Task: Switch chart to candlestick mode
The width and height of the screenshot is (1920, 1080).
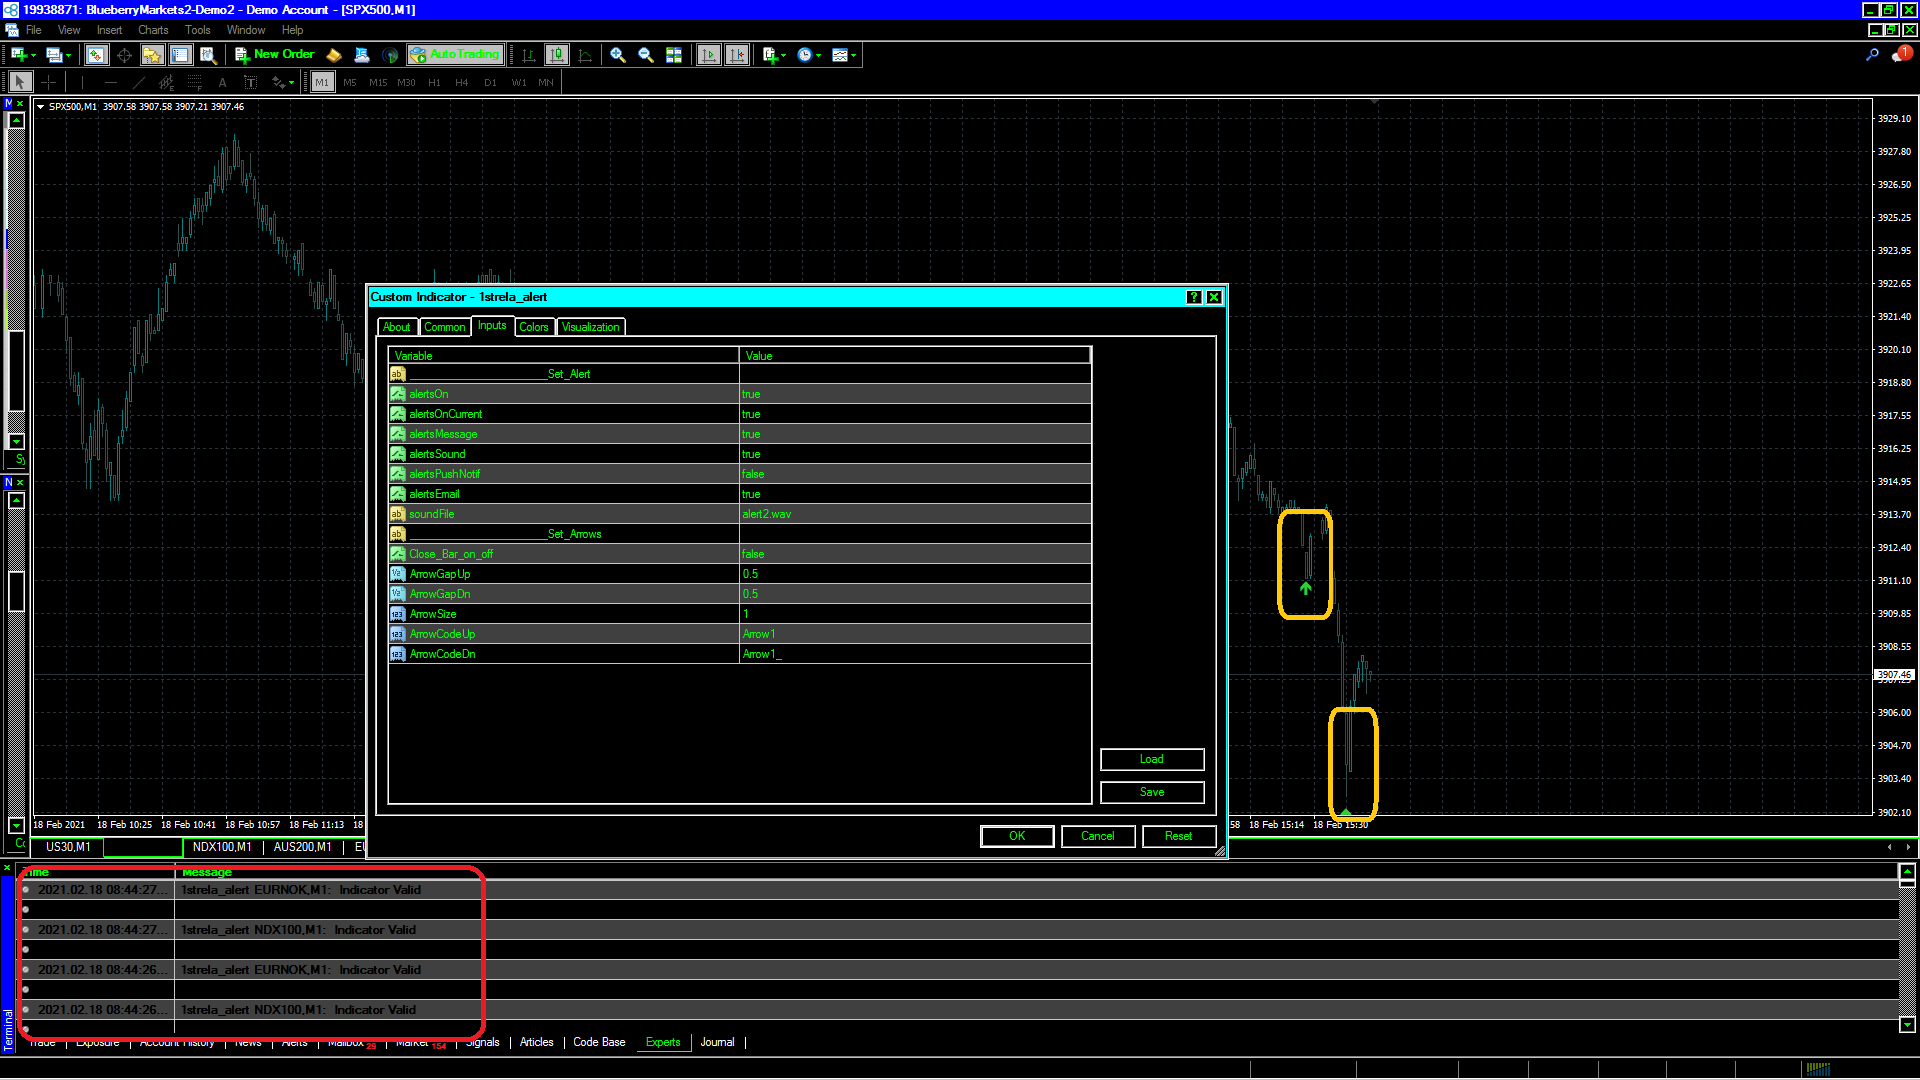Action: point(557,55)
